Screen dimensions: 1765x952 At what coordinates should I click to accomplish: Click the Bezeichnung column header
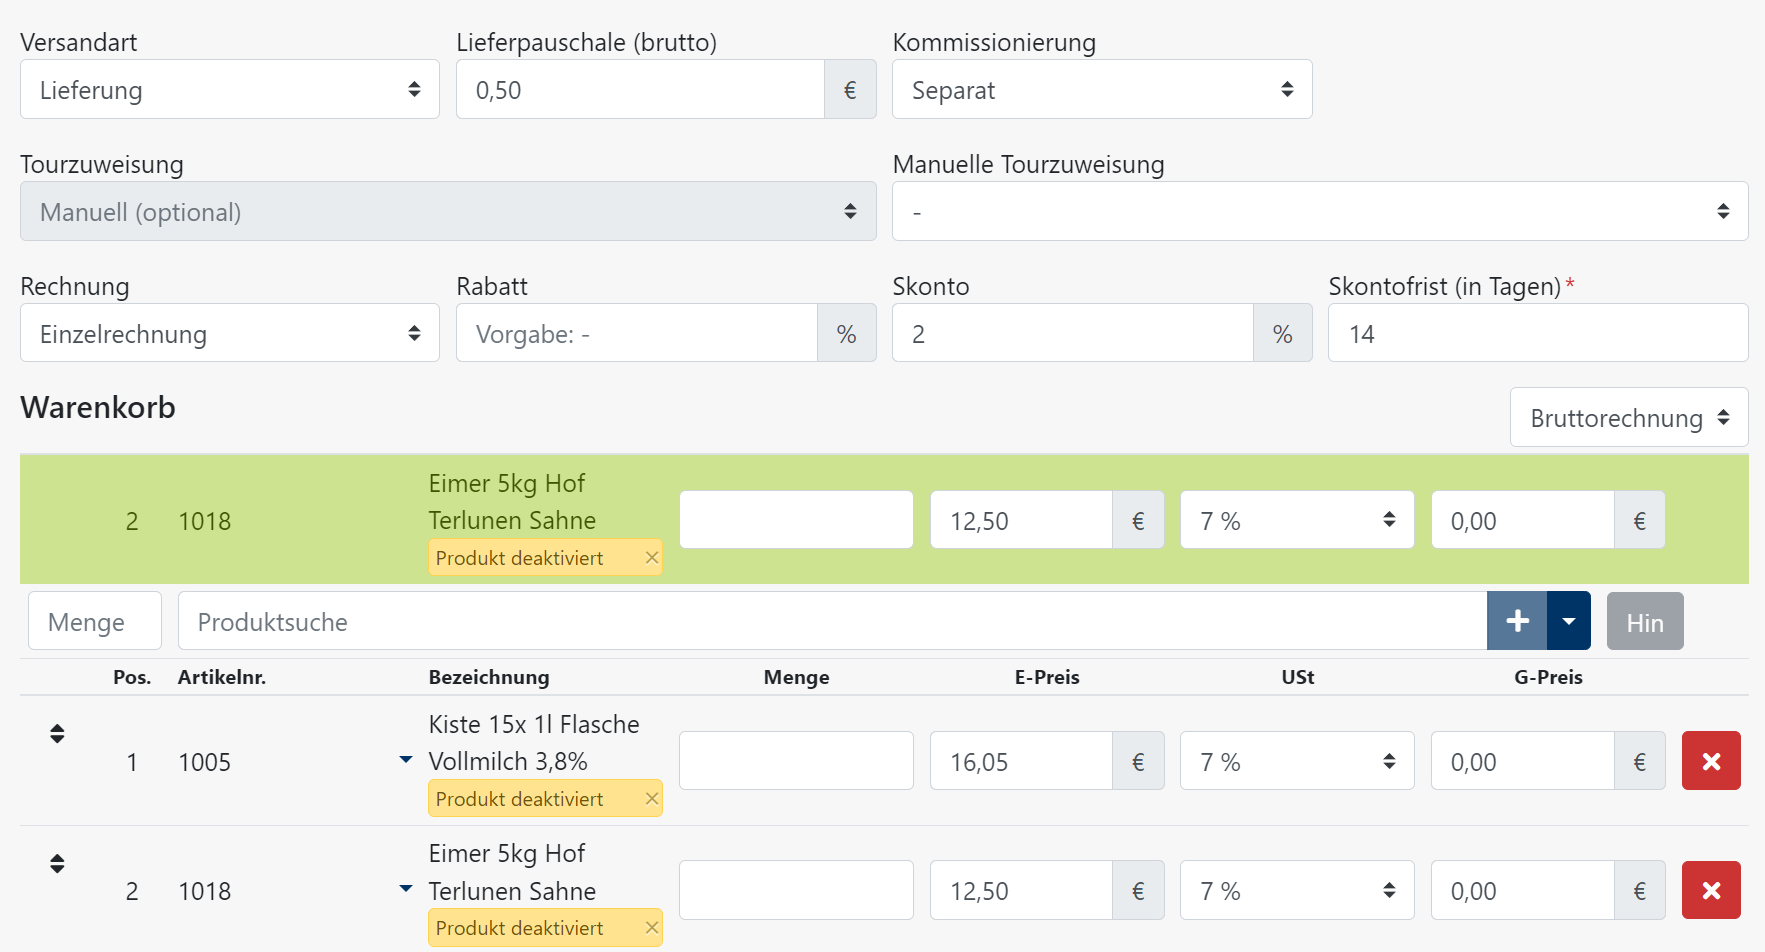click(x=489, y=677)
